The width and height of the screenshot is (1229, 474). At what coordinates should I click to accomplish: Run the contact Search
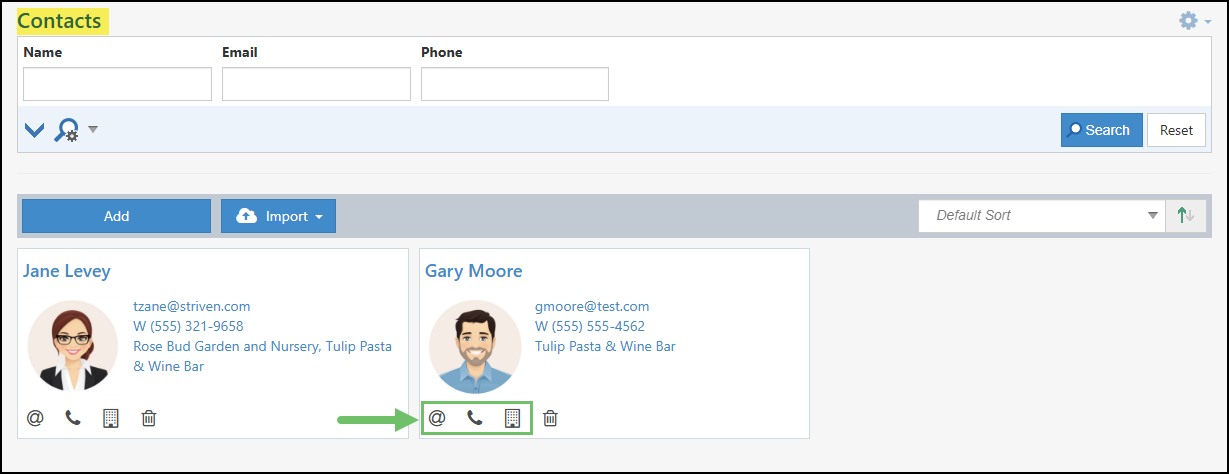[x=1101, y=130]
